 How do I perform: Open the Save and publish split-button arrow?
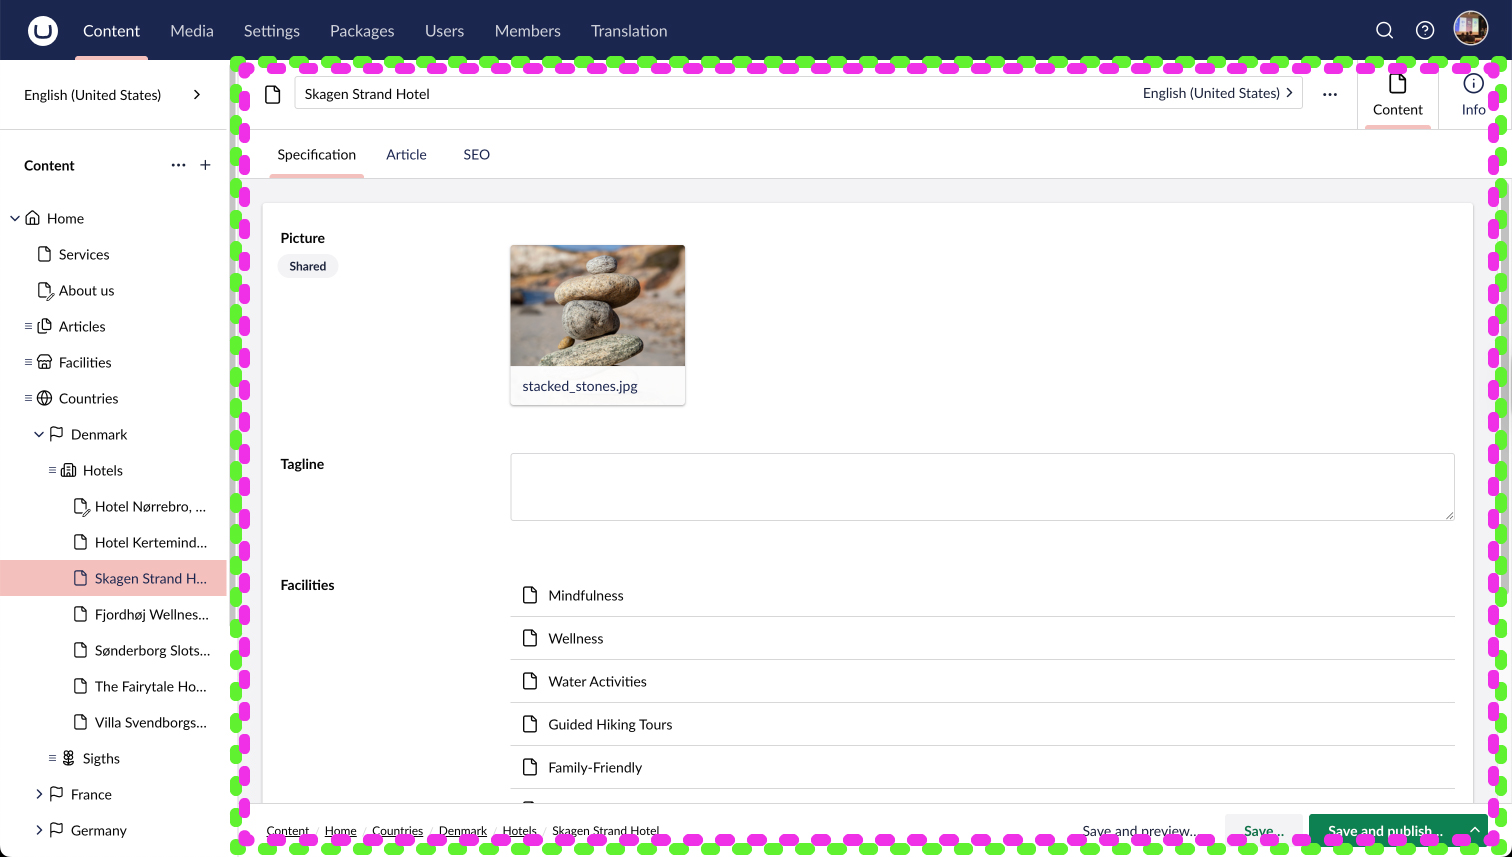1475,830
